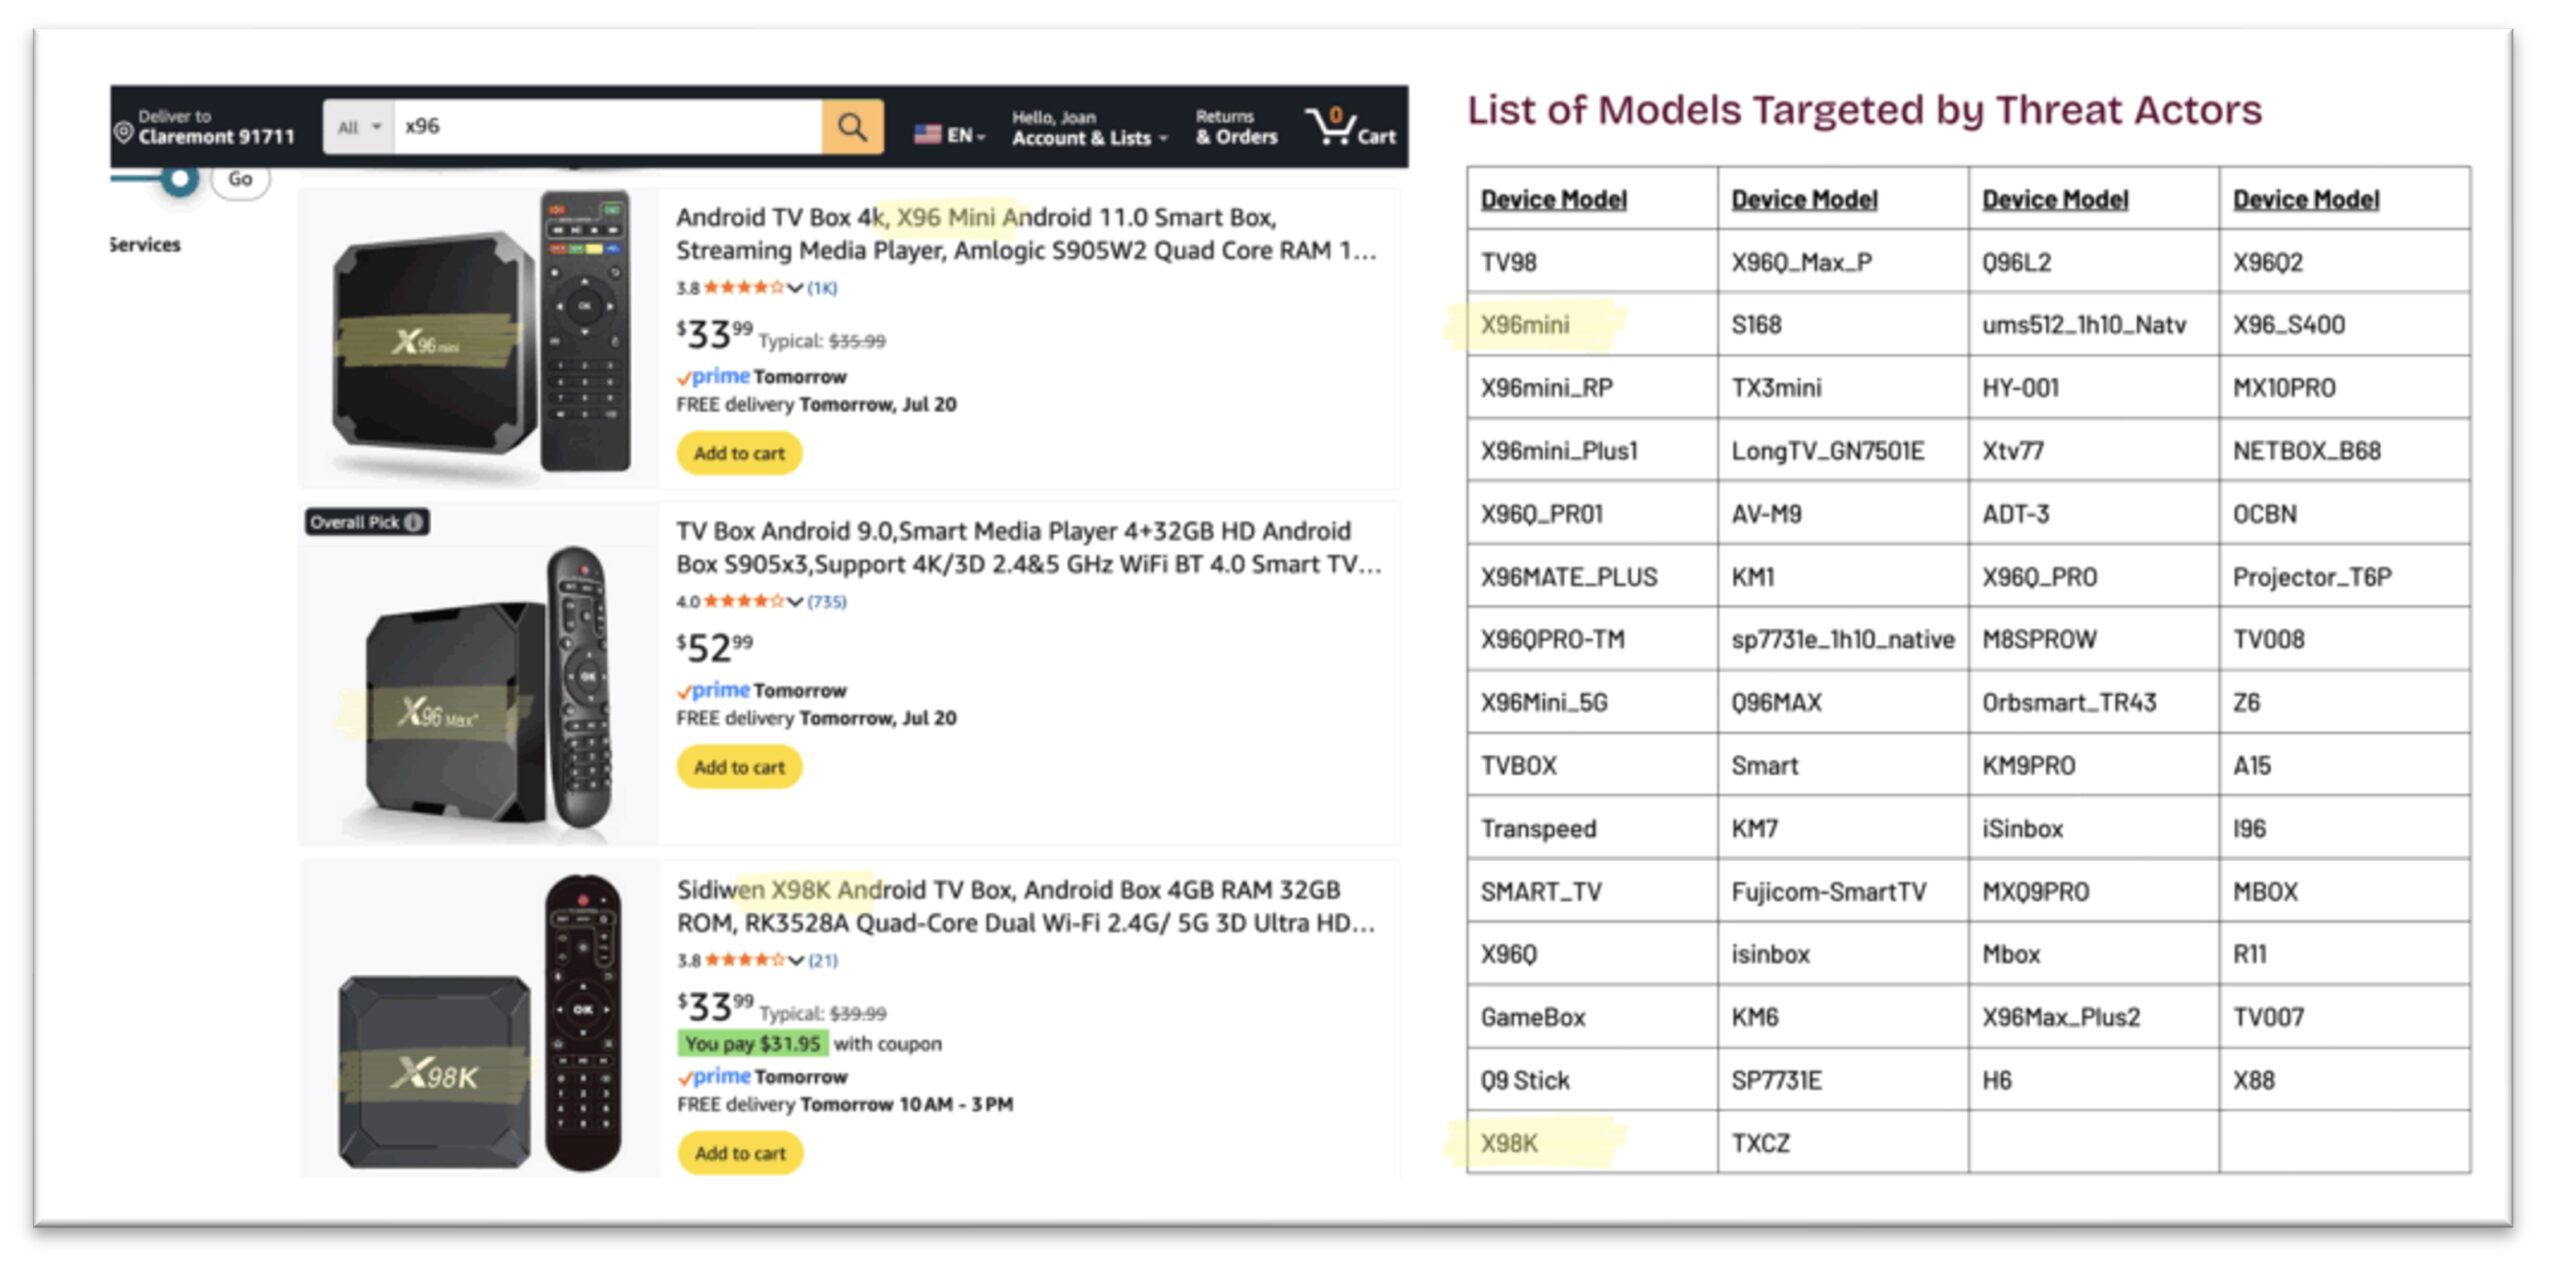Open the cart icon

[x=1350, y=127]
